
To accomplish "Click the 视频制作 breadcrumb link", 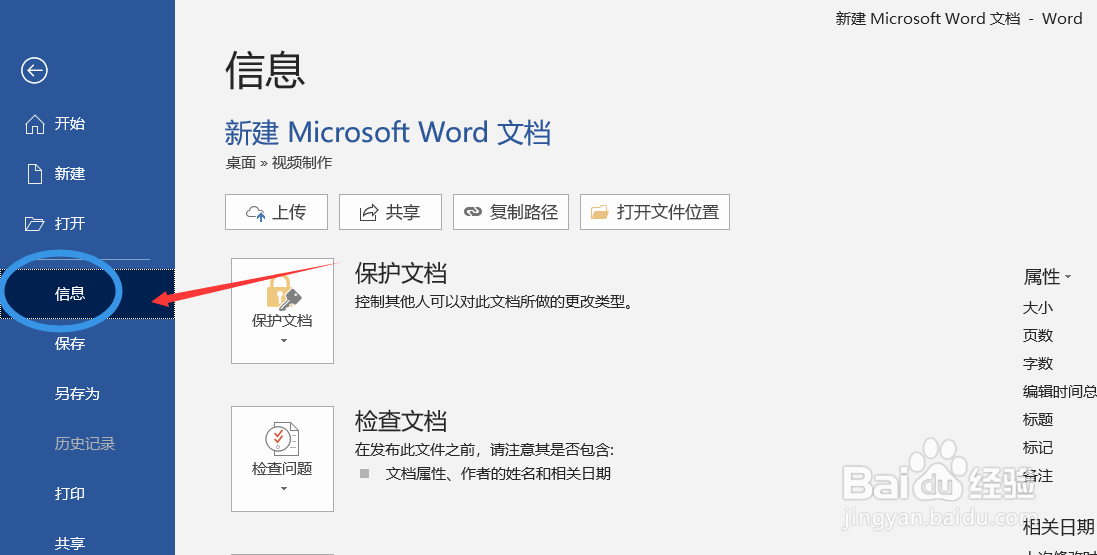I will tap(302, 163).
